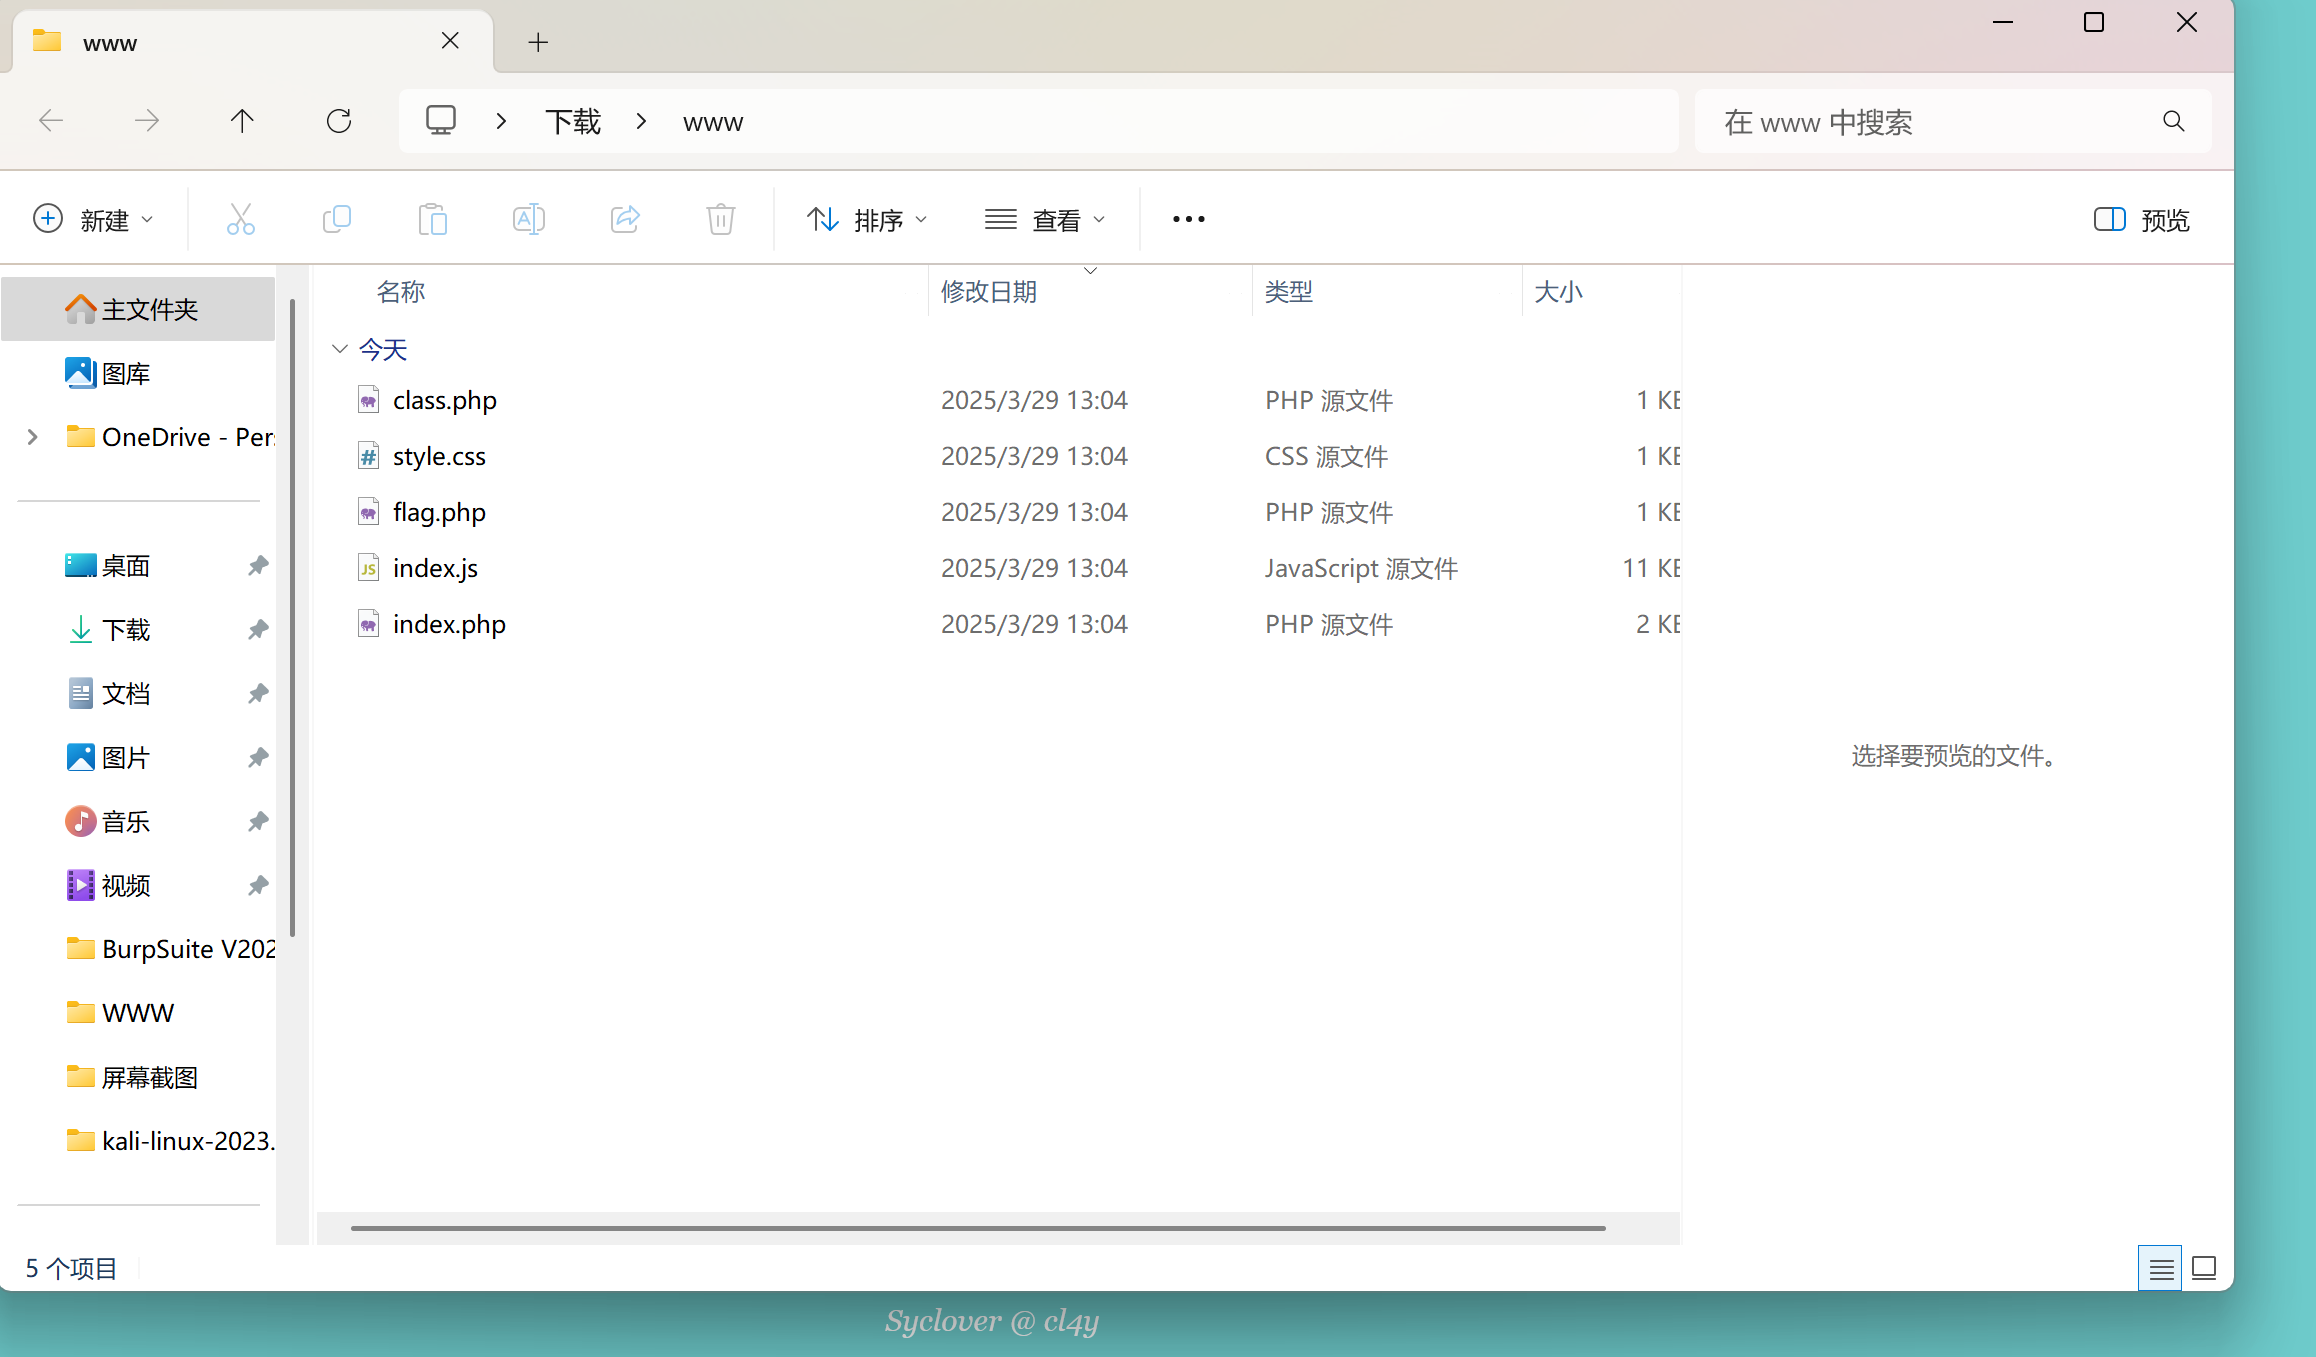Click the Copy icon in toolbar
Screen dimensions: 2316x1357
click(x=337, y=219)
